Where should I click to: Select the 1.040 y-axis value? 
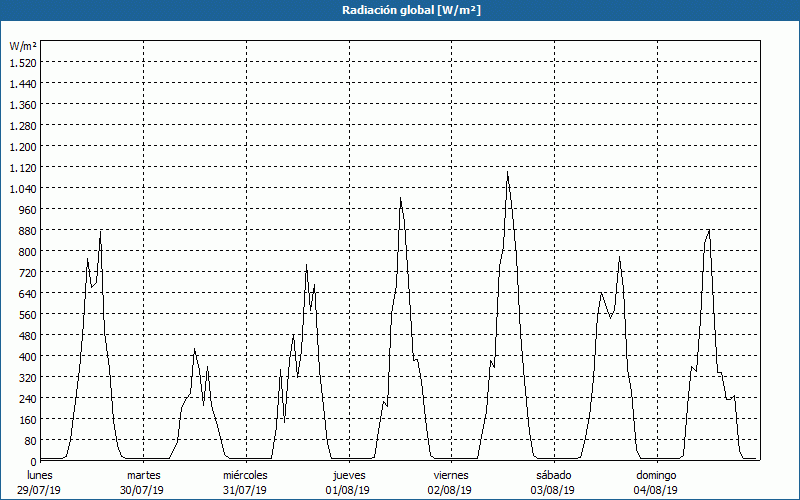tap(23, 188)
